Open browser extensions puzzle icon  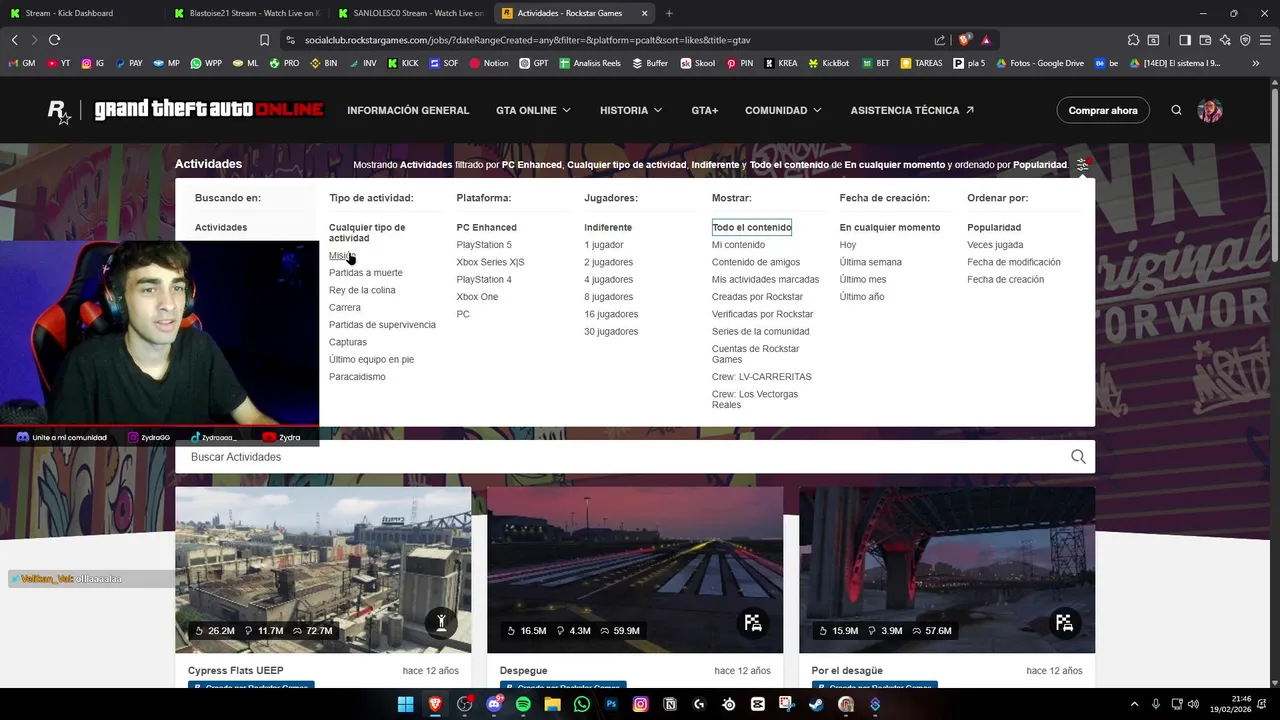pos(1133,40)
